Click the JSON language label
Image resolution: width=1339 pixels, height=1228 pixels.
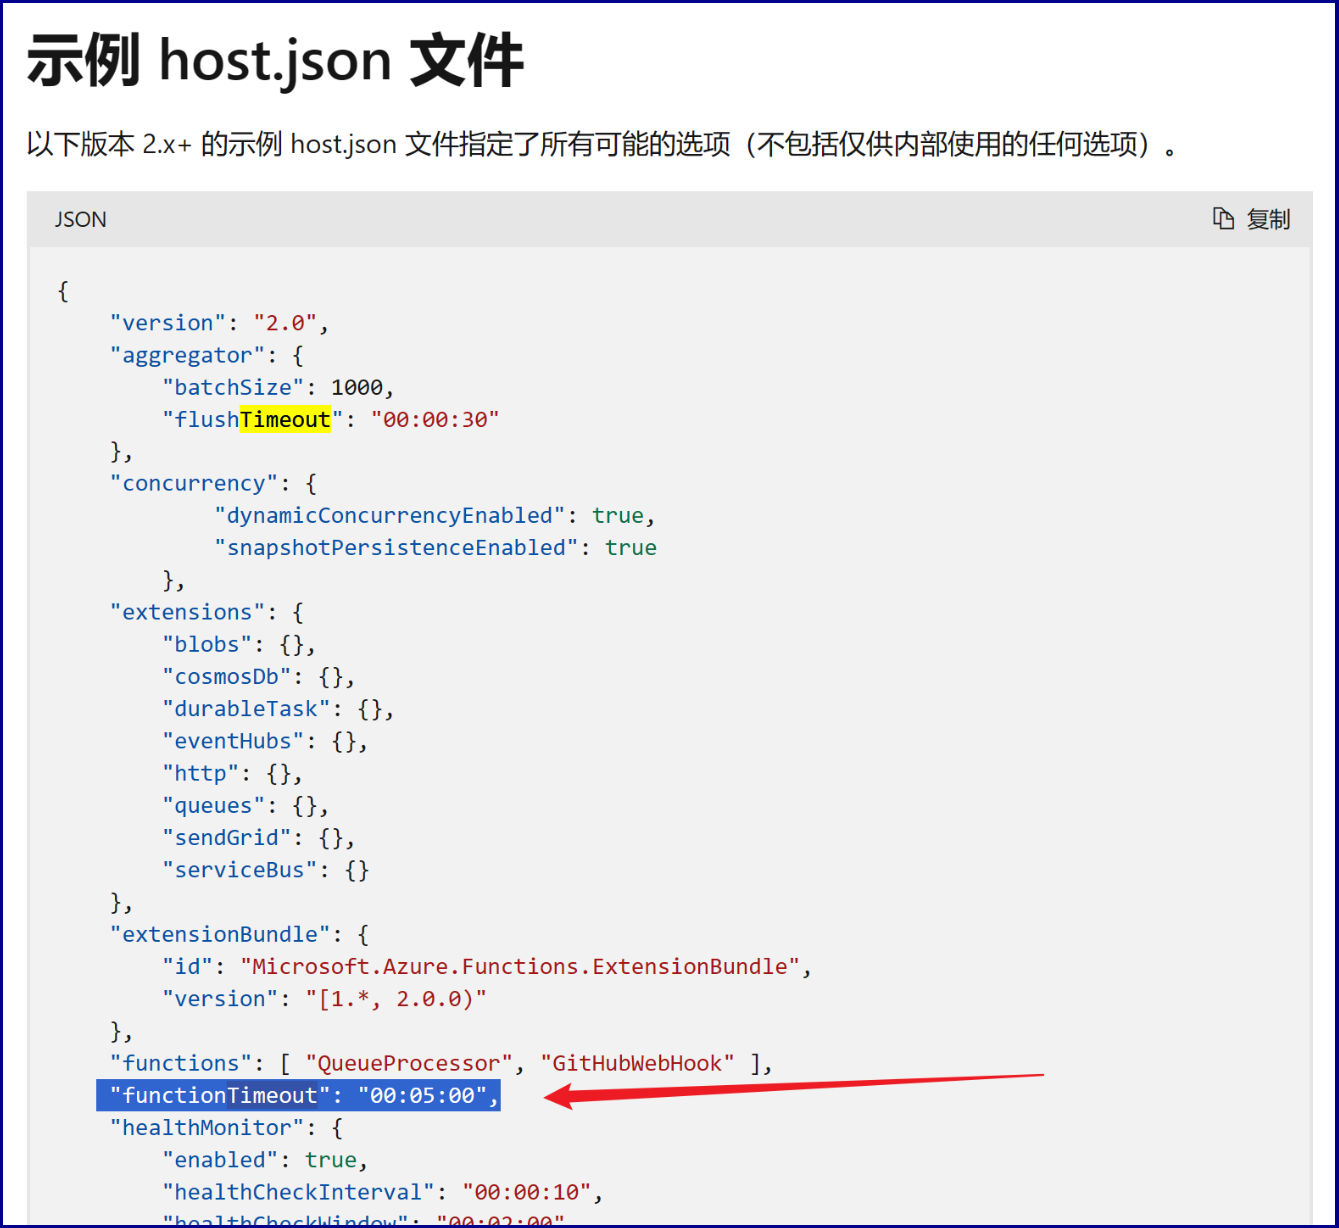[80, 219]
